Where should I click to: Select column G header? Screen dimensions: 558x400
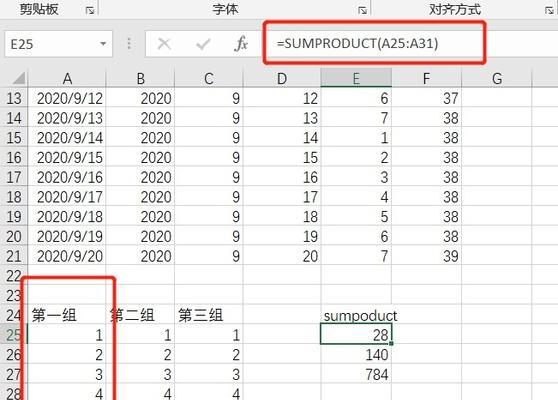497,78
